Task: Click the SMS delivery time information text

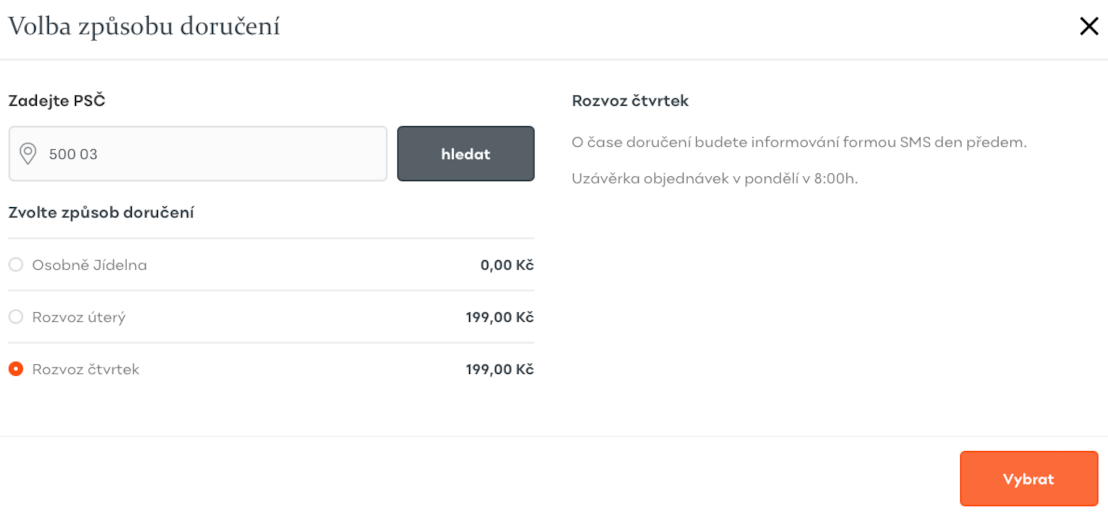Action: pos(799,142)
